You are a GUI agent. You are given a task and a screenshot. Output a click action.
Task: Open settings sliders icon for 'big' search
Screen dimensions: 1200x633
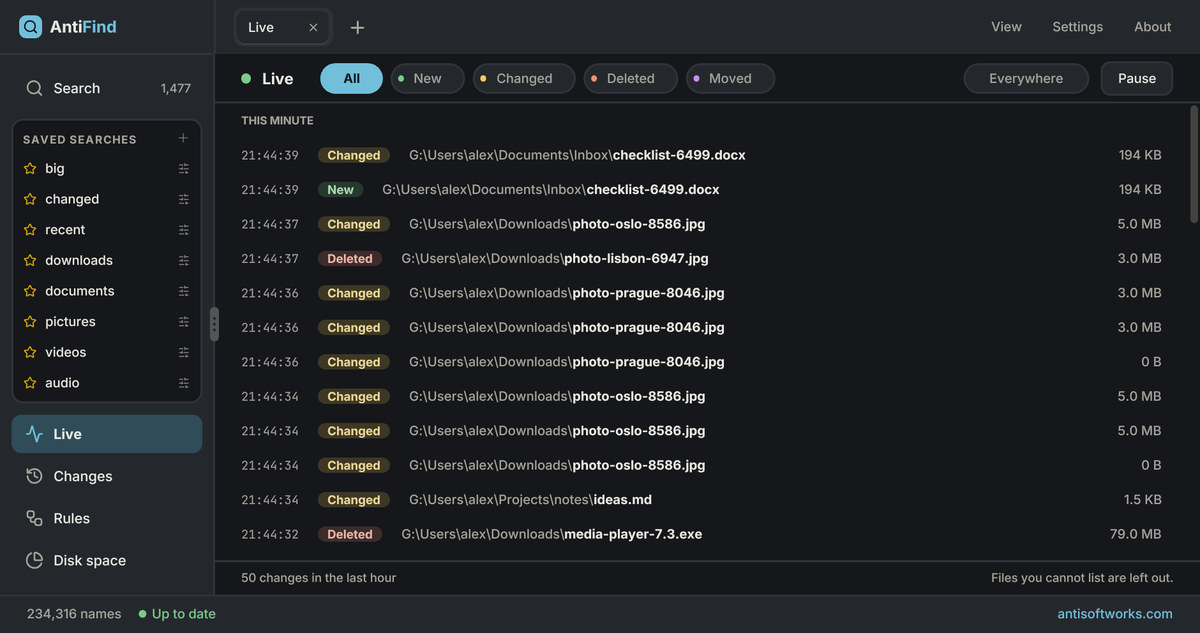point(183,169)
